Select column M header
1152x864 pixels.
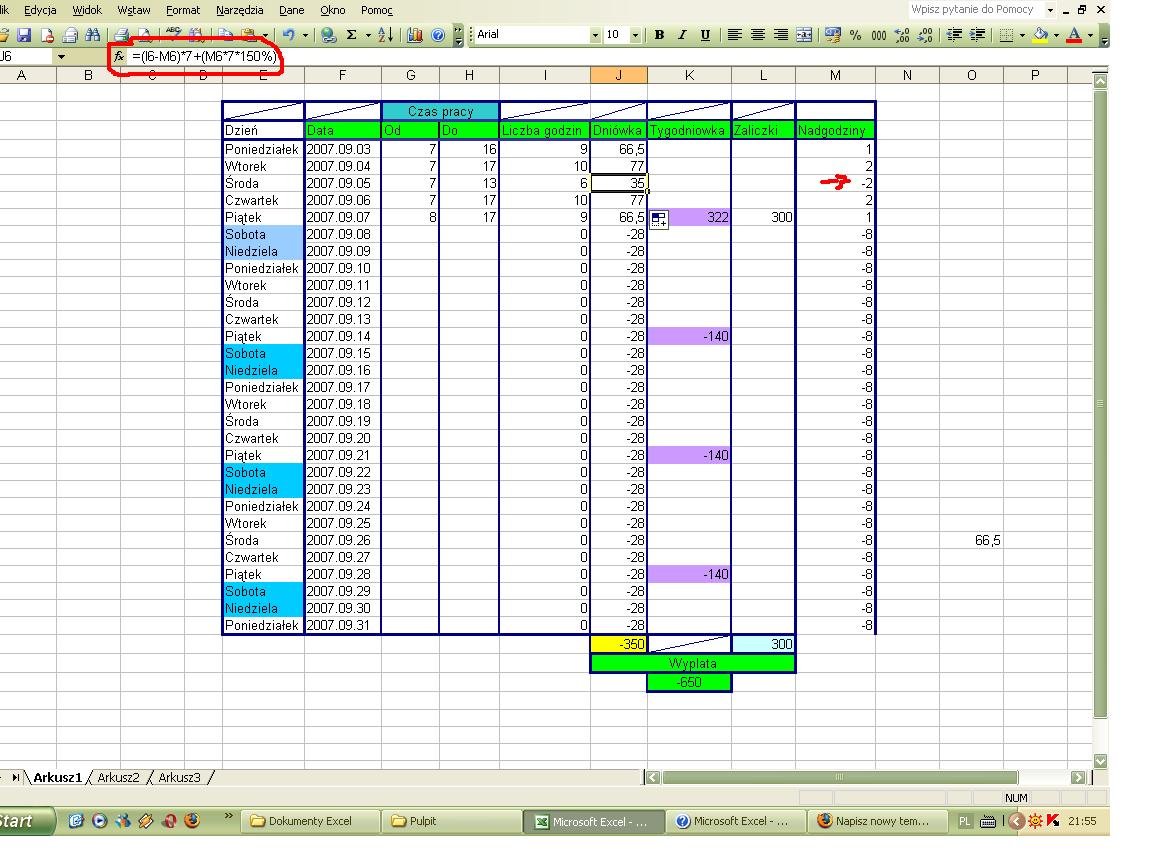point(835,75)
